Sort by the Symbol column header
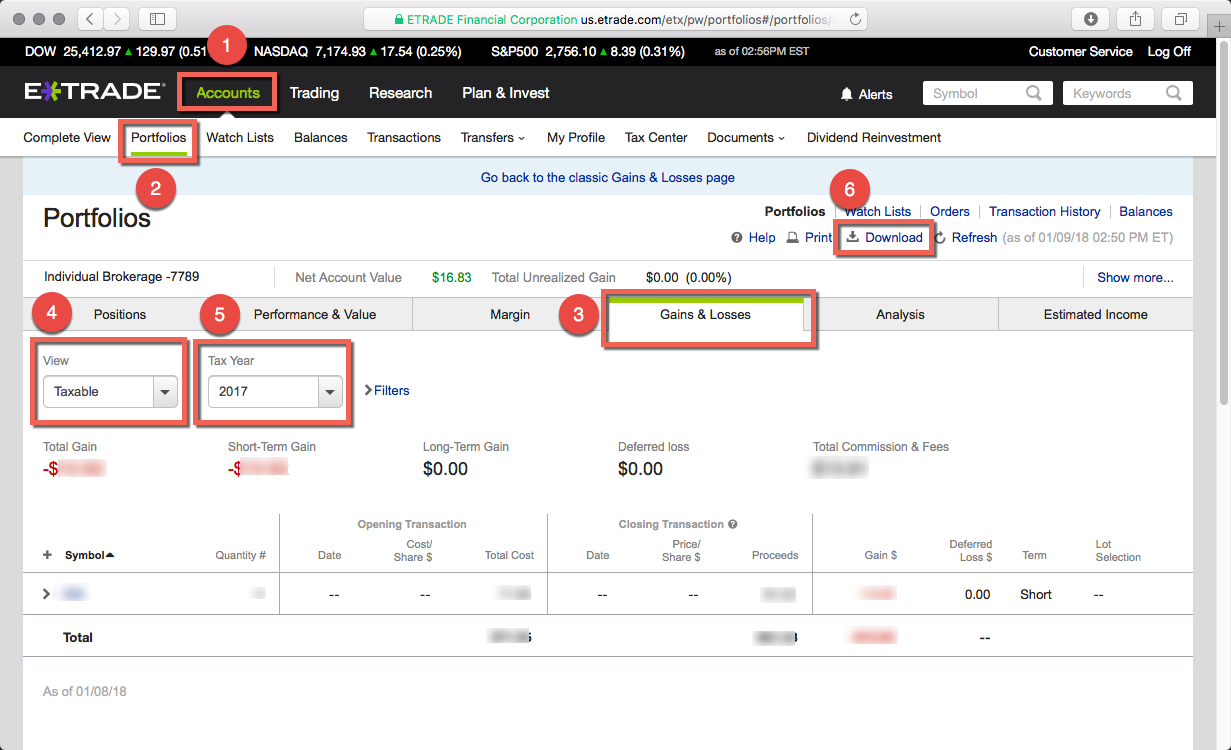Screen dimensions: 1231x750 (89, 555)
